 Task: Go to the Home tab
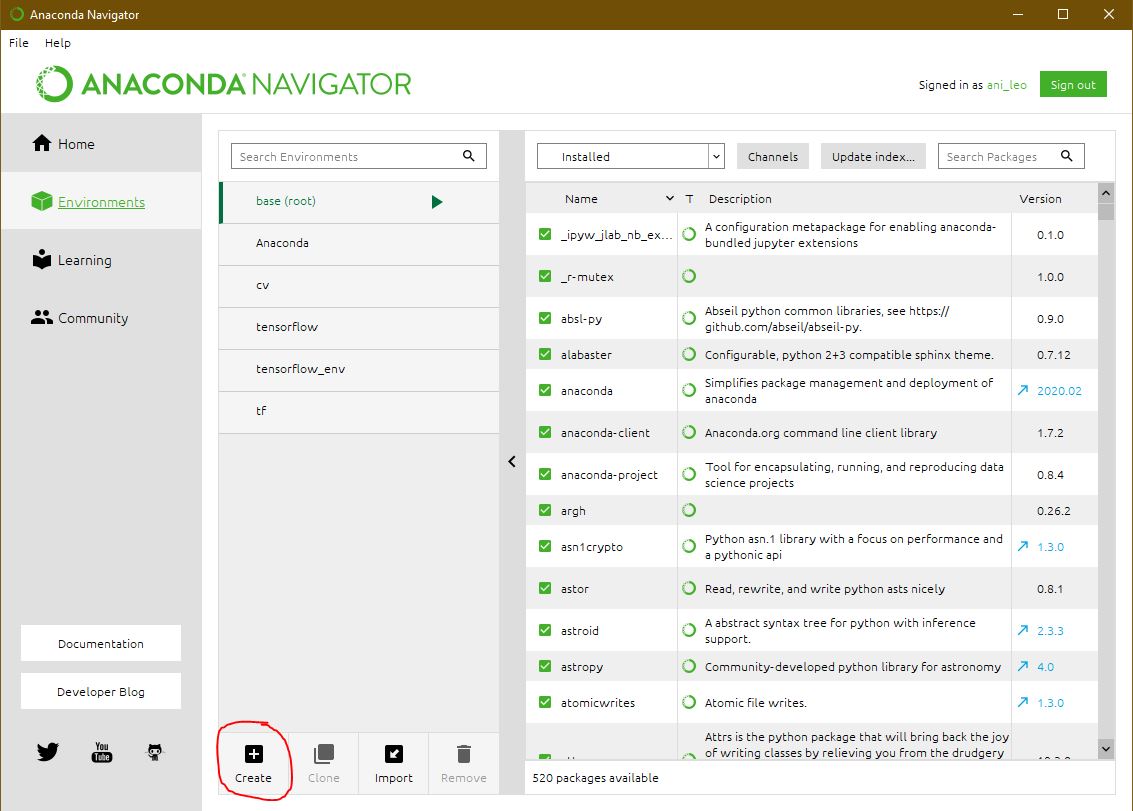click(101, 143)
